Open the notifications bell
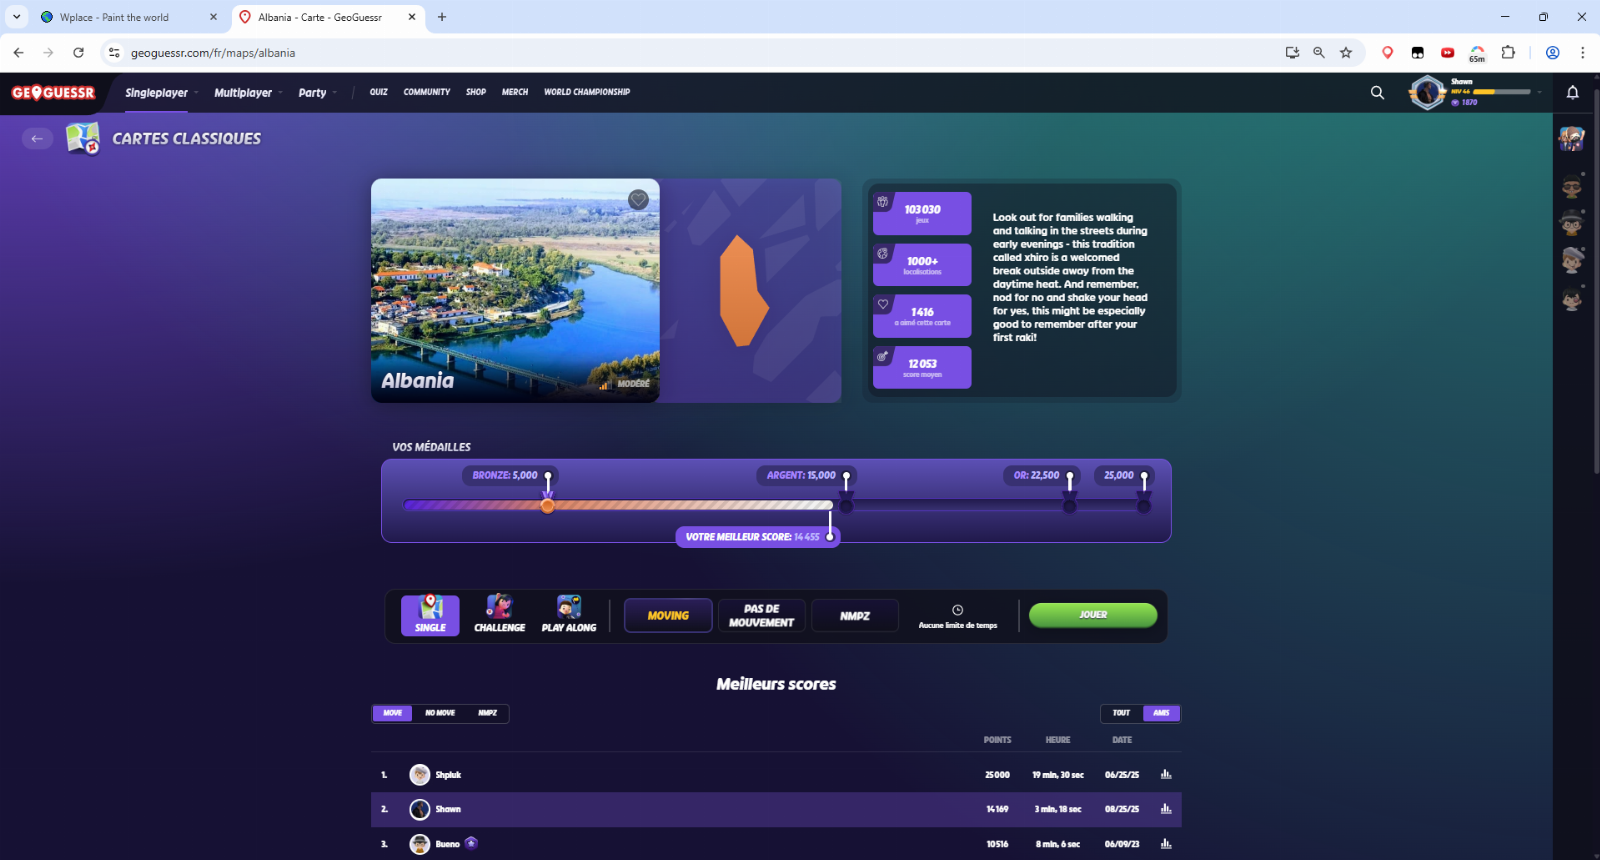Viewport: 1600px width, 860px height. (x=1572, y=93)
